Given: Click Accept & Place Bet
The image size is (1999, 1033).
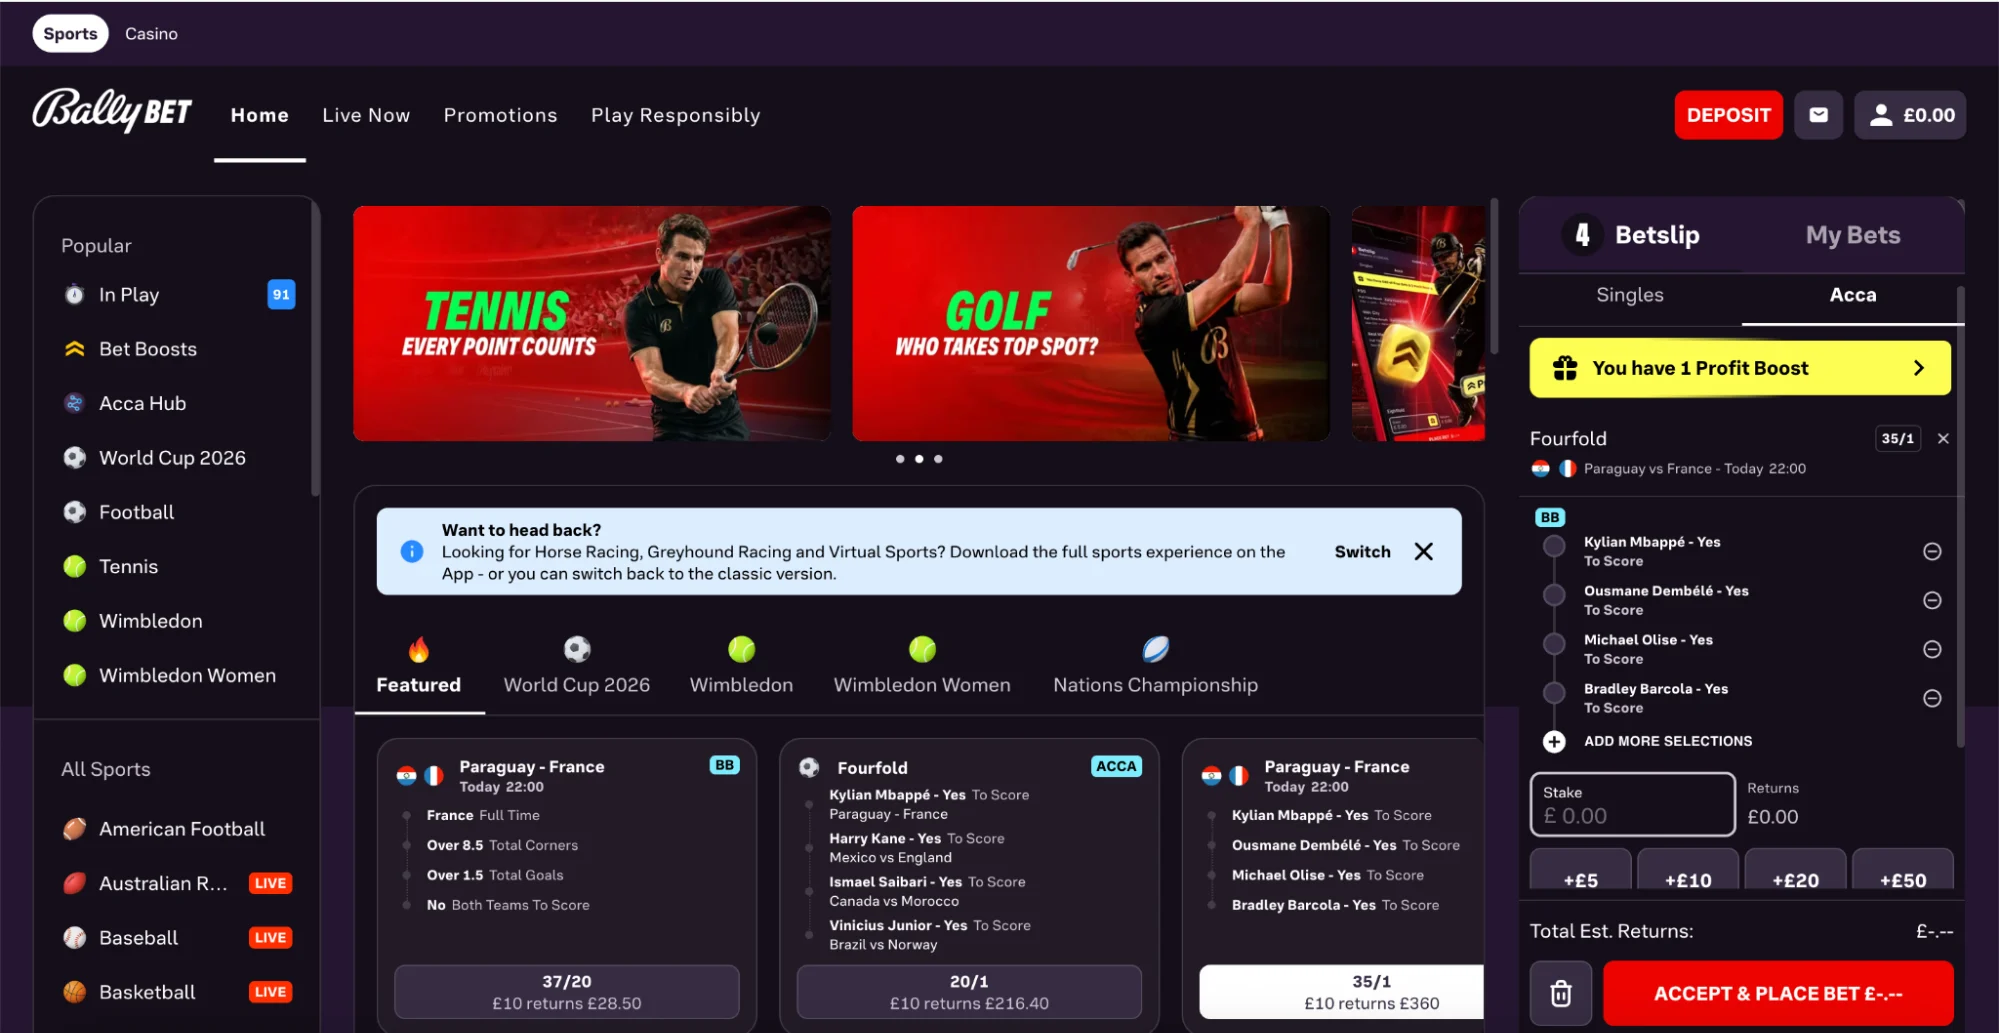Looking at the screenshot, I should 1778,993.
